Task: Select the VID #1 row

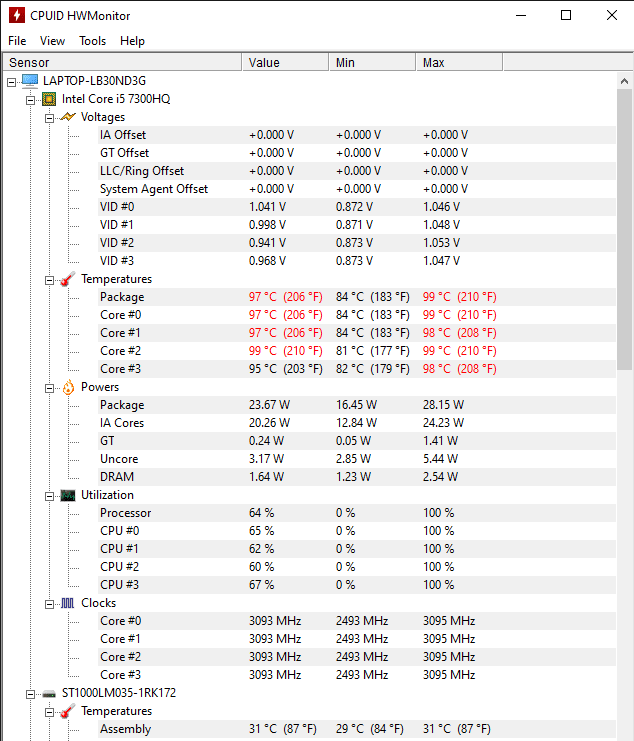Action: 357,225
